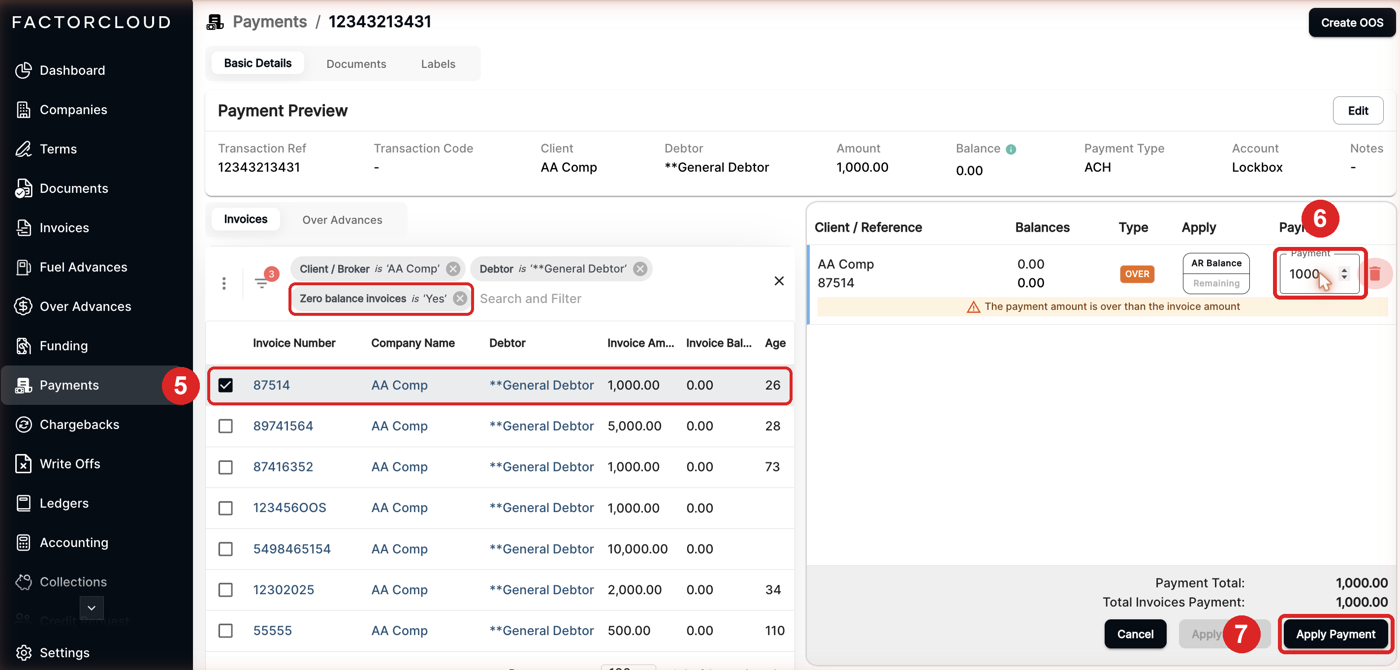Select the Remaining apply option
1400x670 pixels.
point(1216,283)
